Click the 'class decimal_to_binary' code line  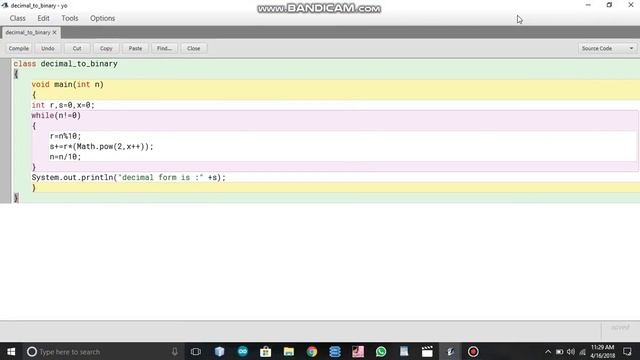tap(65, 64)
